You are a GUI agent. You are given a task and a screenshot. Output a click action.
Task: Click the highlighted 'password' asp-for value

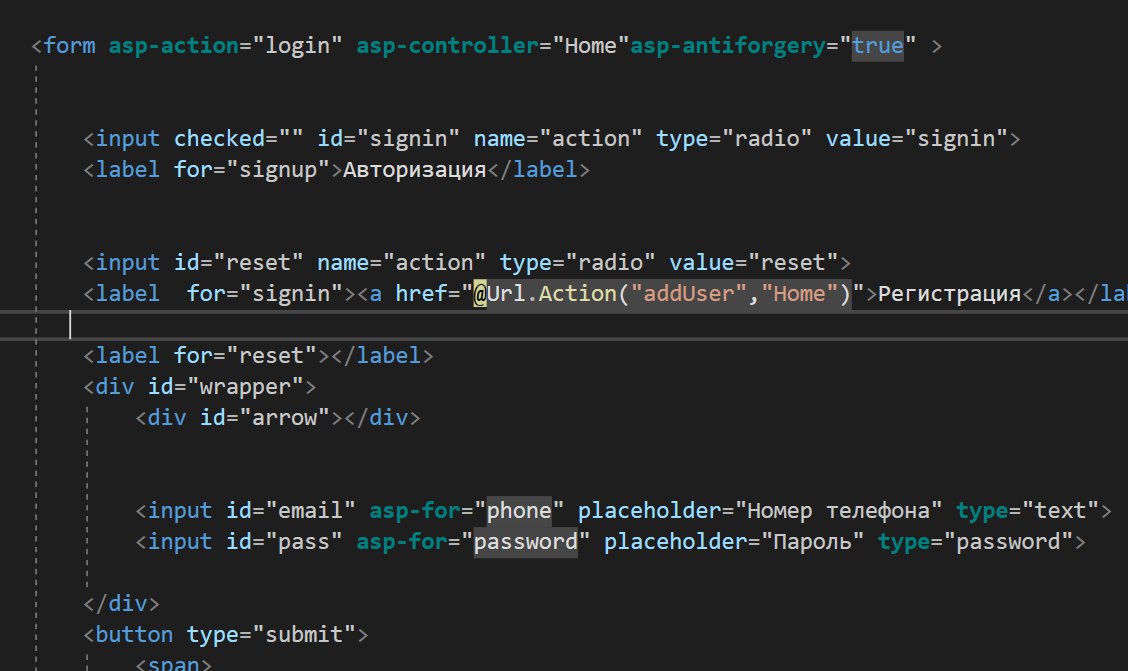[525, 542]
